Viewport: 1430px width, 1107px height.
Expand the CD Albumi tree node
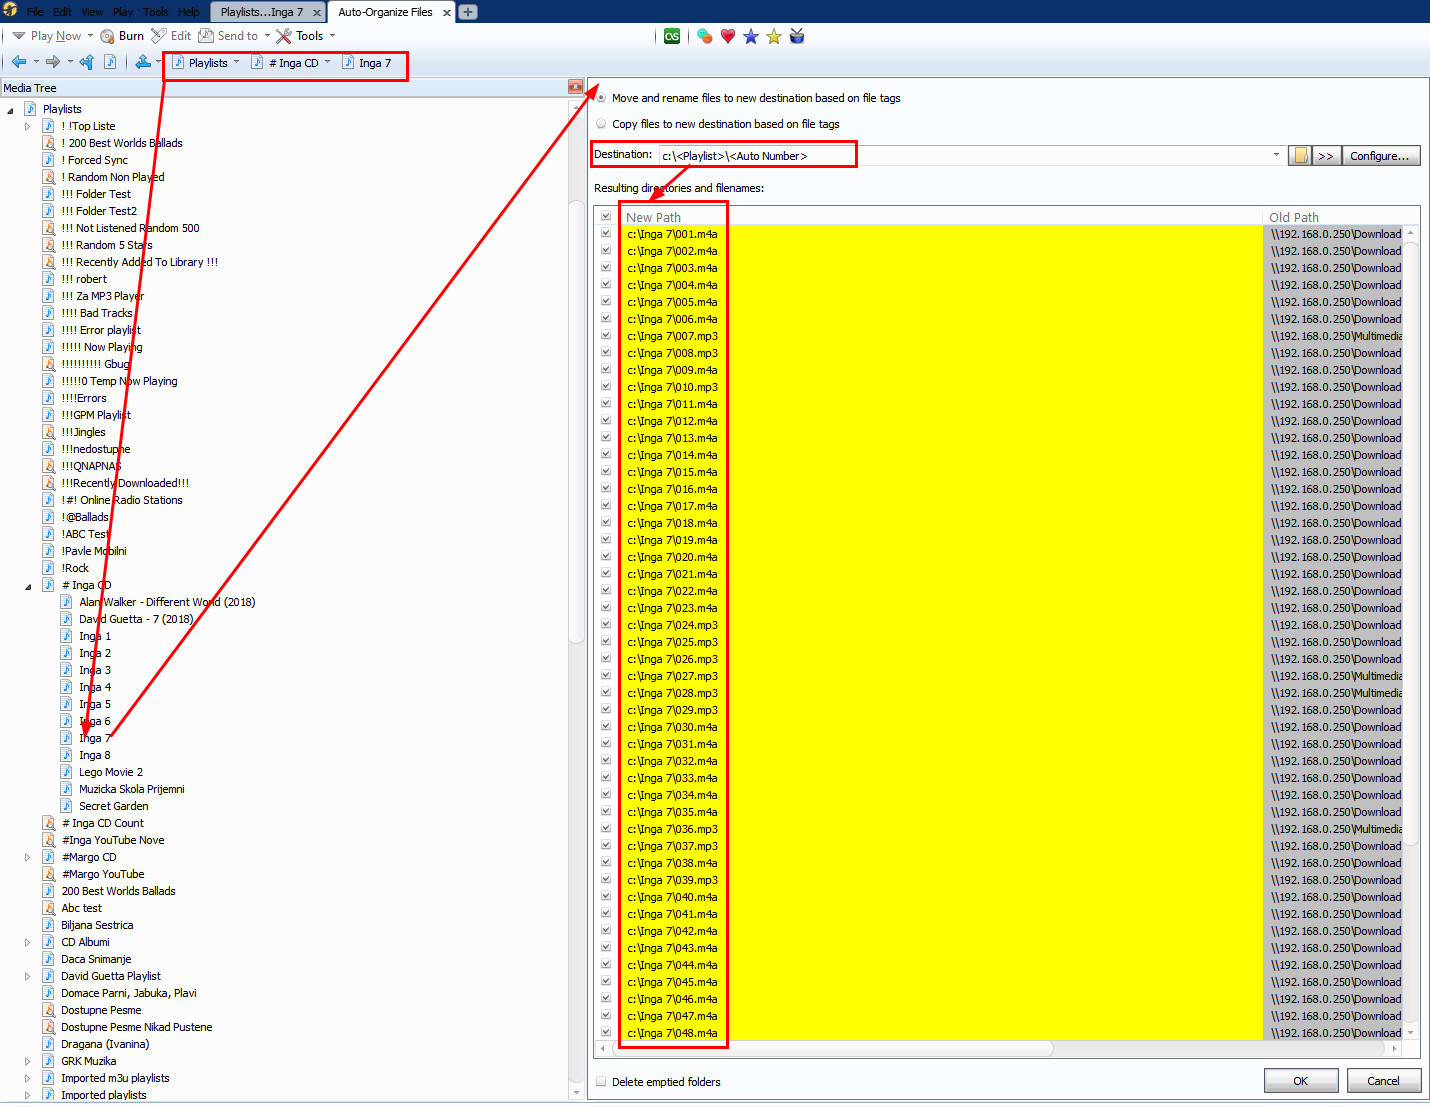[x=28, y=942]
